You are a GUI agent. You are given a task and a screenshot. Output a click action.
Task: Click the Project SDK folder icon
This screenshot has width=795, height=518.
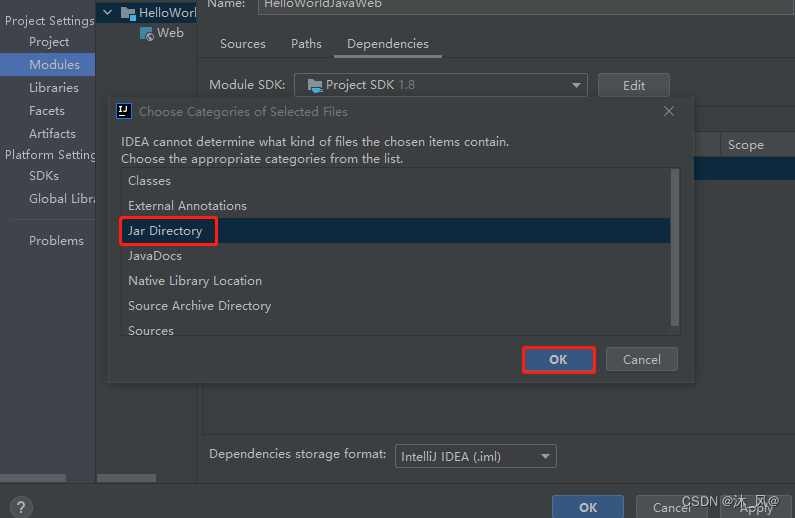[315, 85]
